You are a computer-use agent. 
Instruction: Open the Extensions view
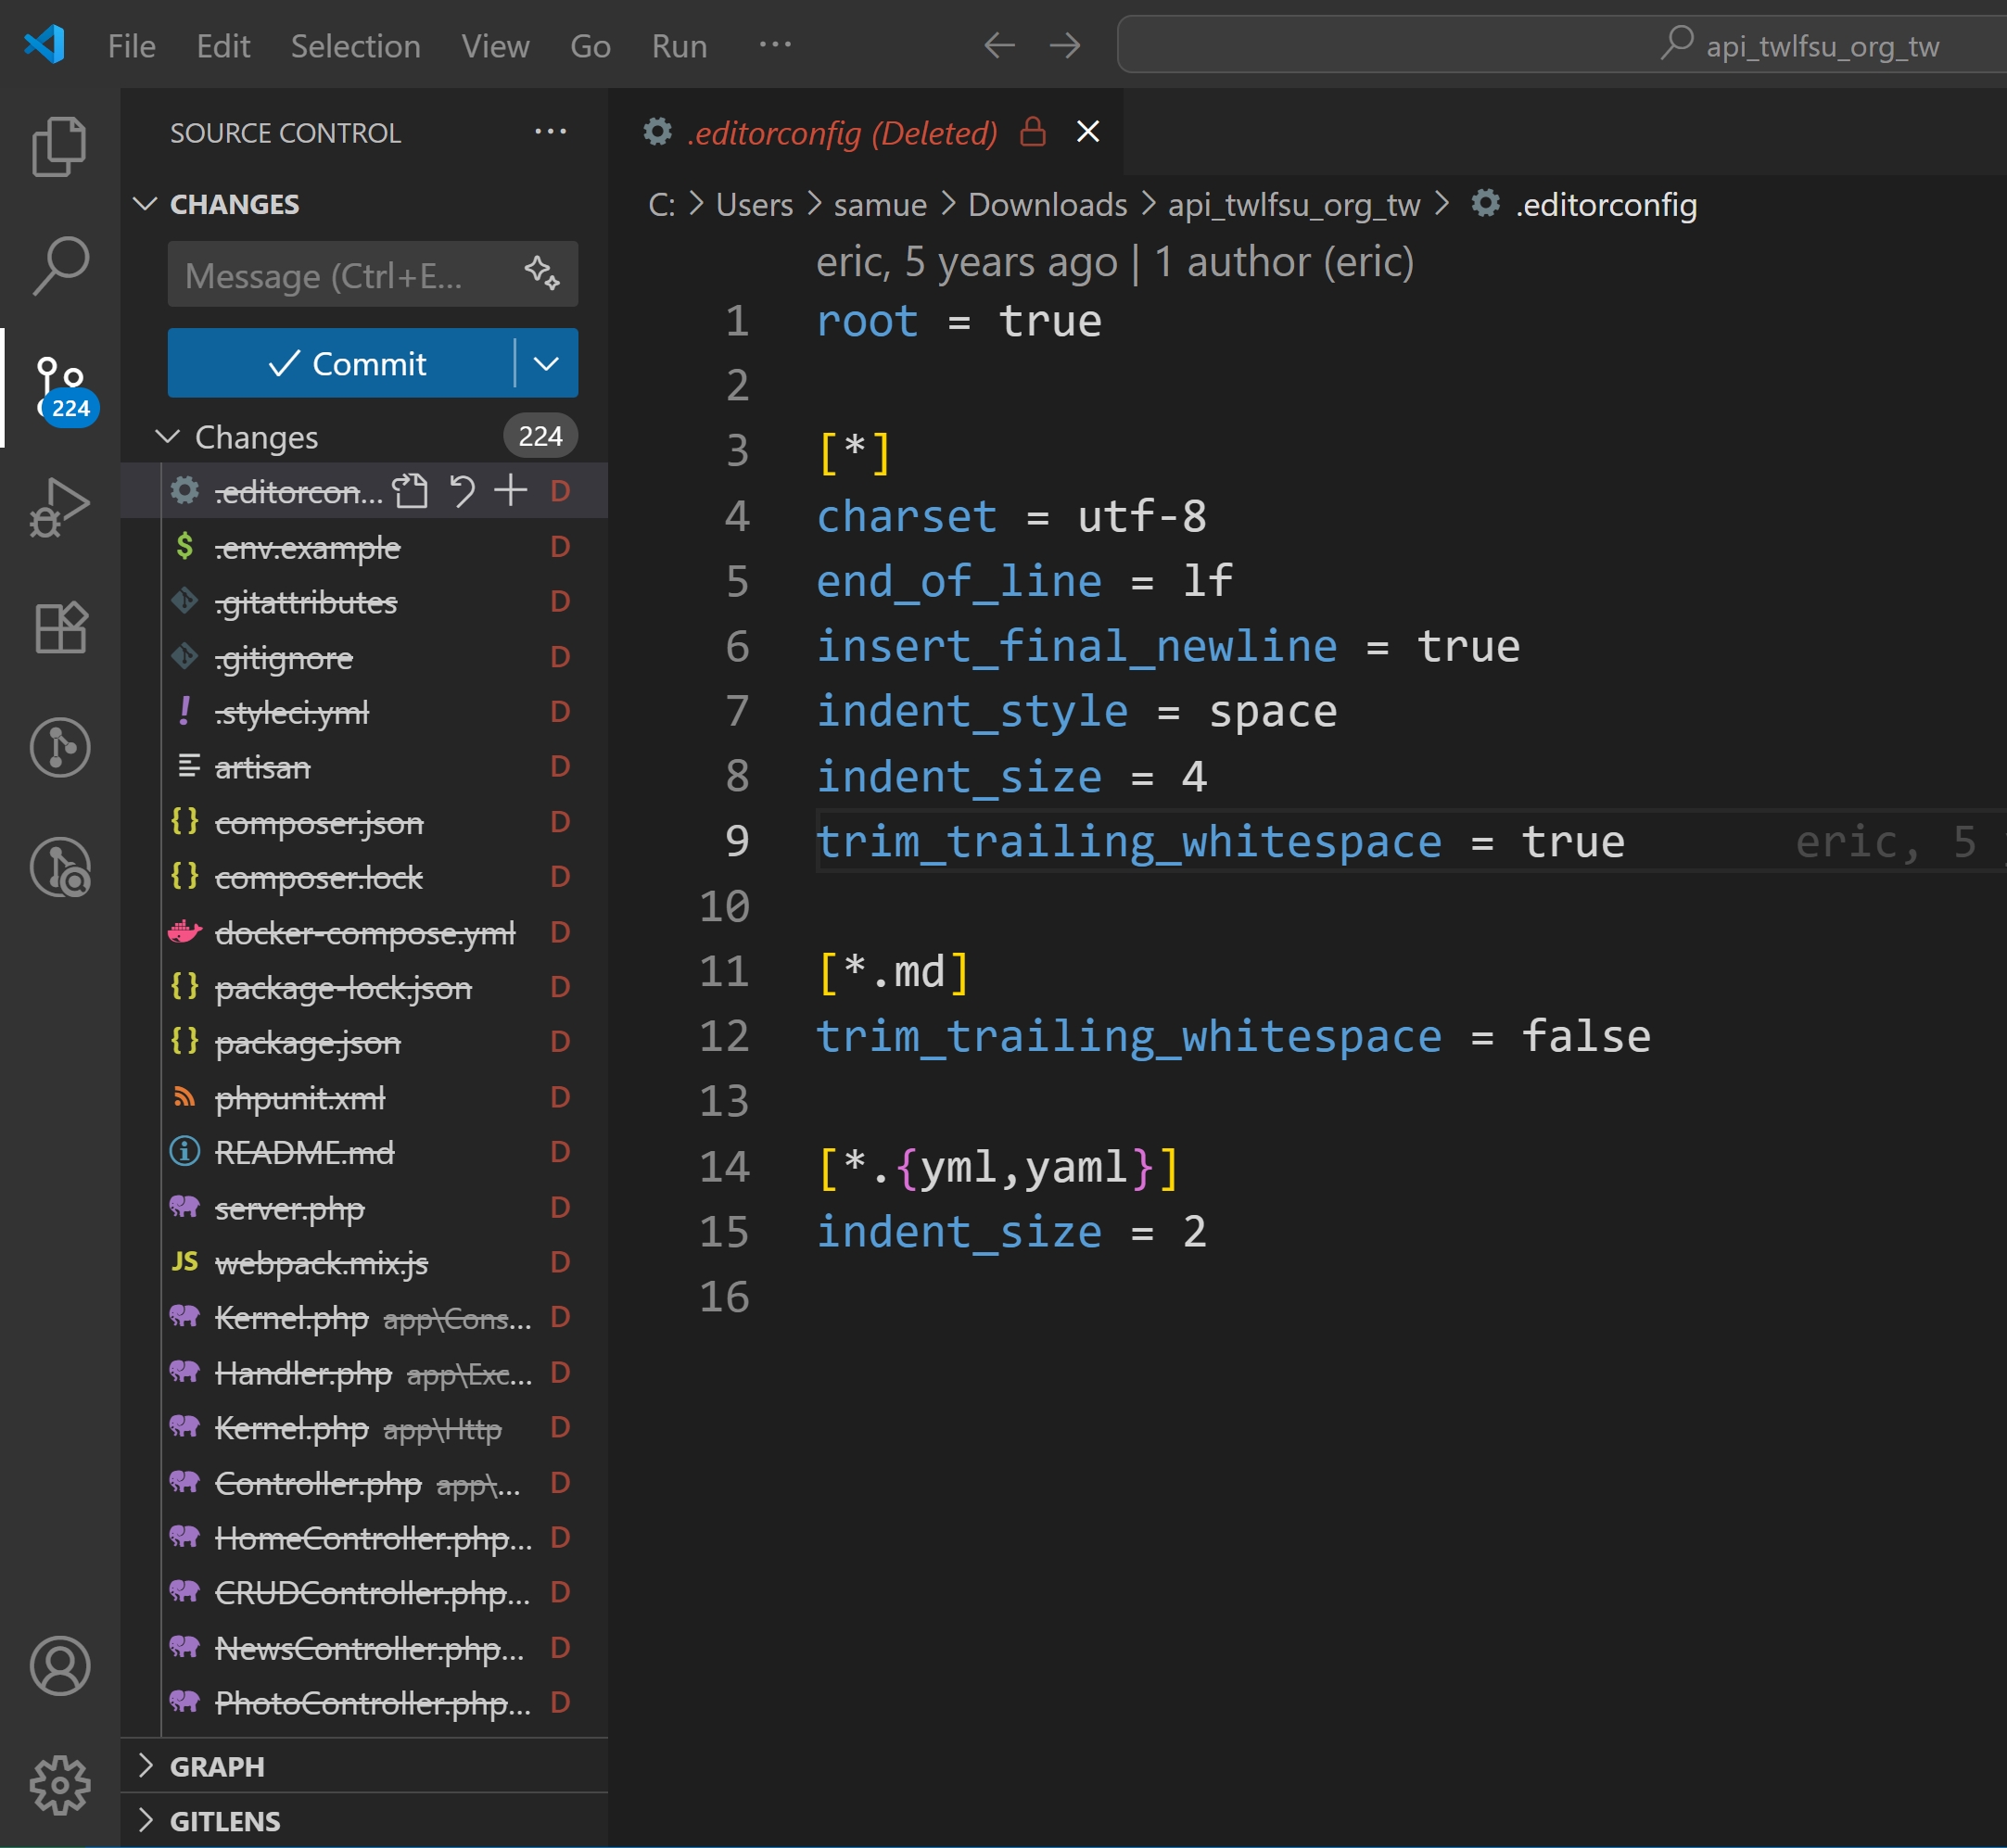click(x=60, y=628)
